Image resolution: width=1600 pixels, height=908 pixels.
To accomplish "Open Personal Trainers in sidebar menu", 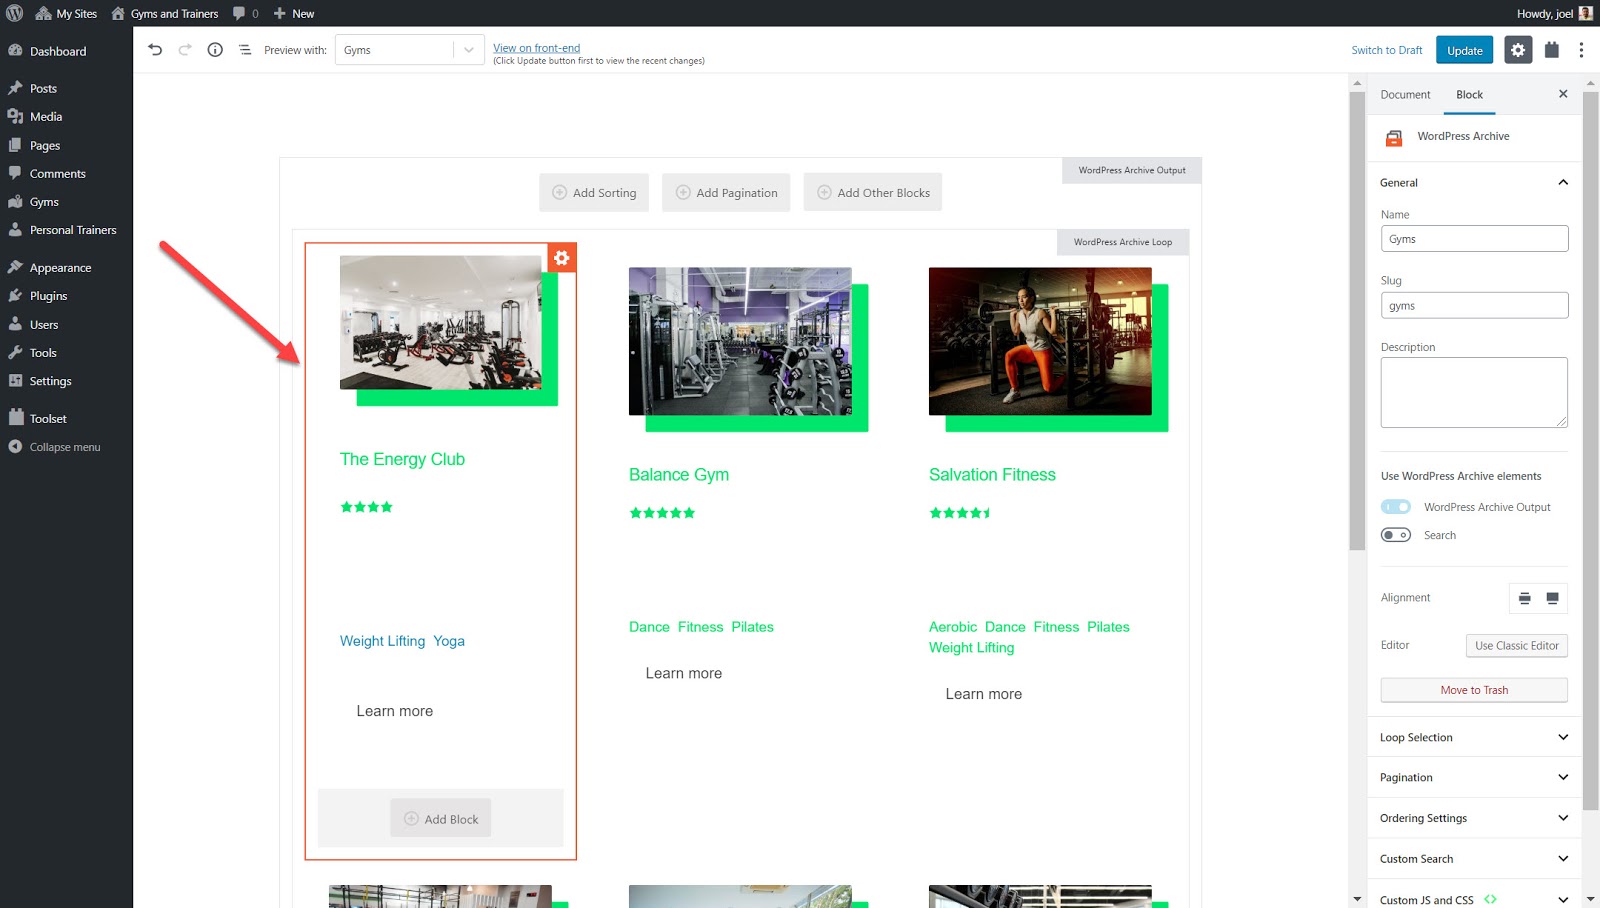I will 73,230.
